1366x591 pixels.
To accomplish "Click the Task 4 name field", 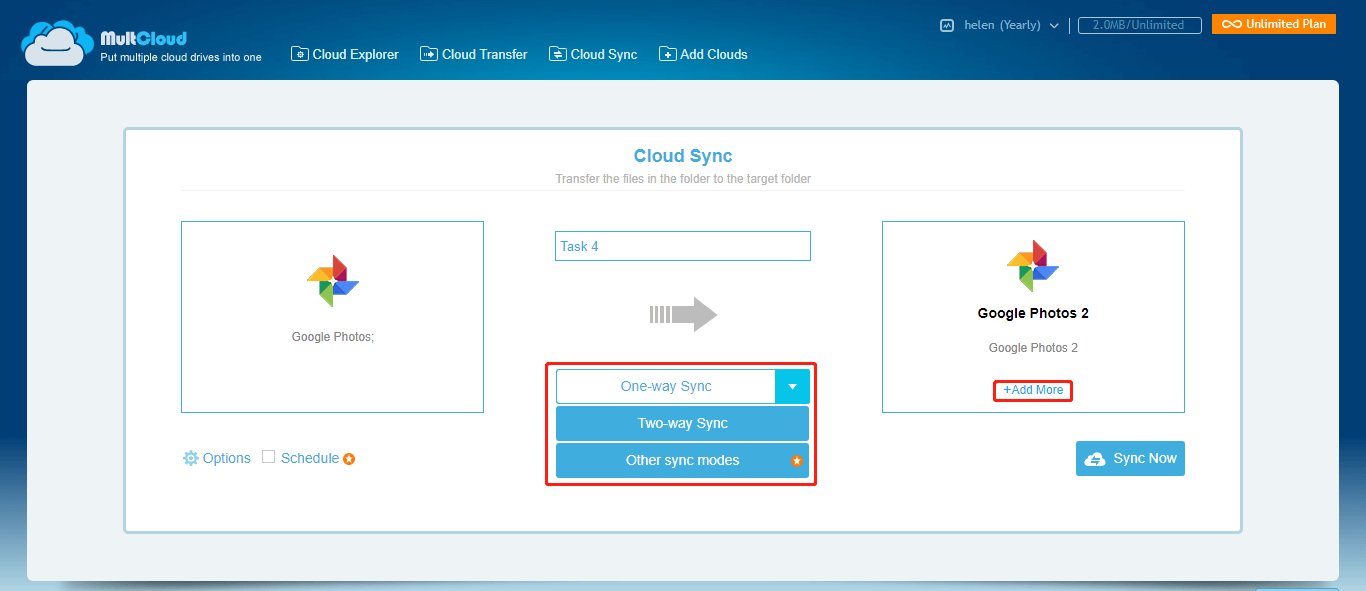I will [x=682, y=245].
